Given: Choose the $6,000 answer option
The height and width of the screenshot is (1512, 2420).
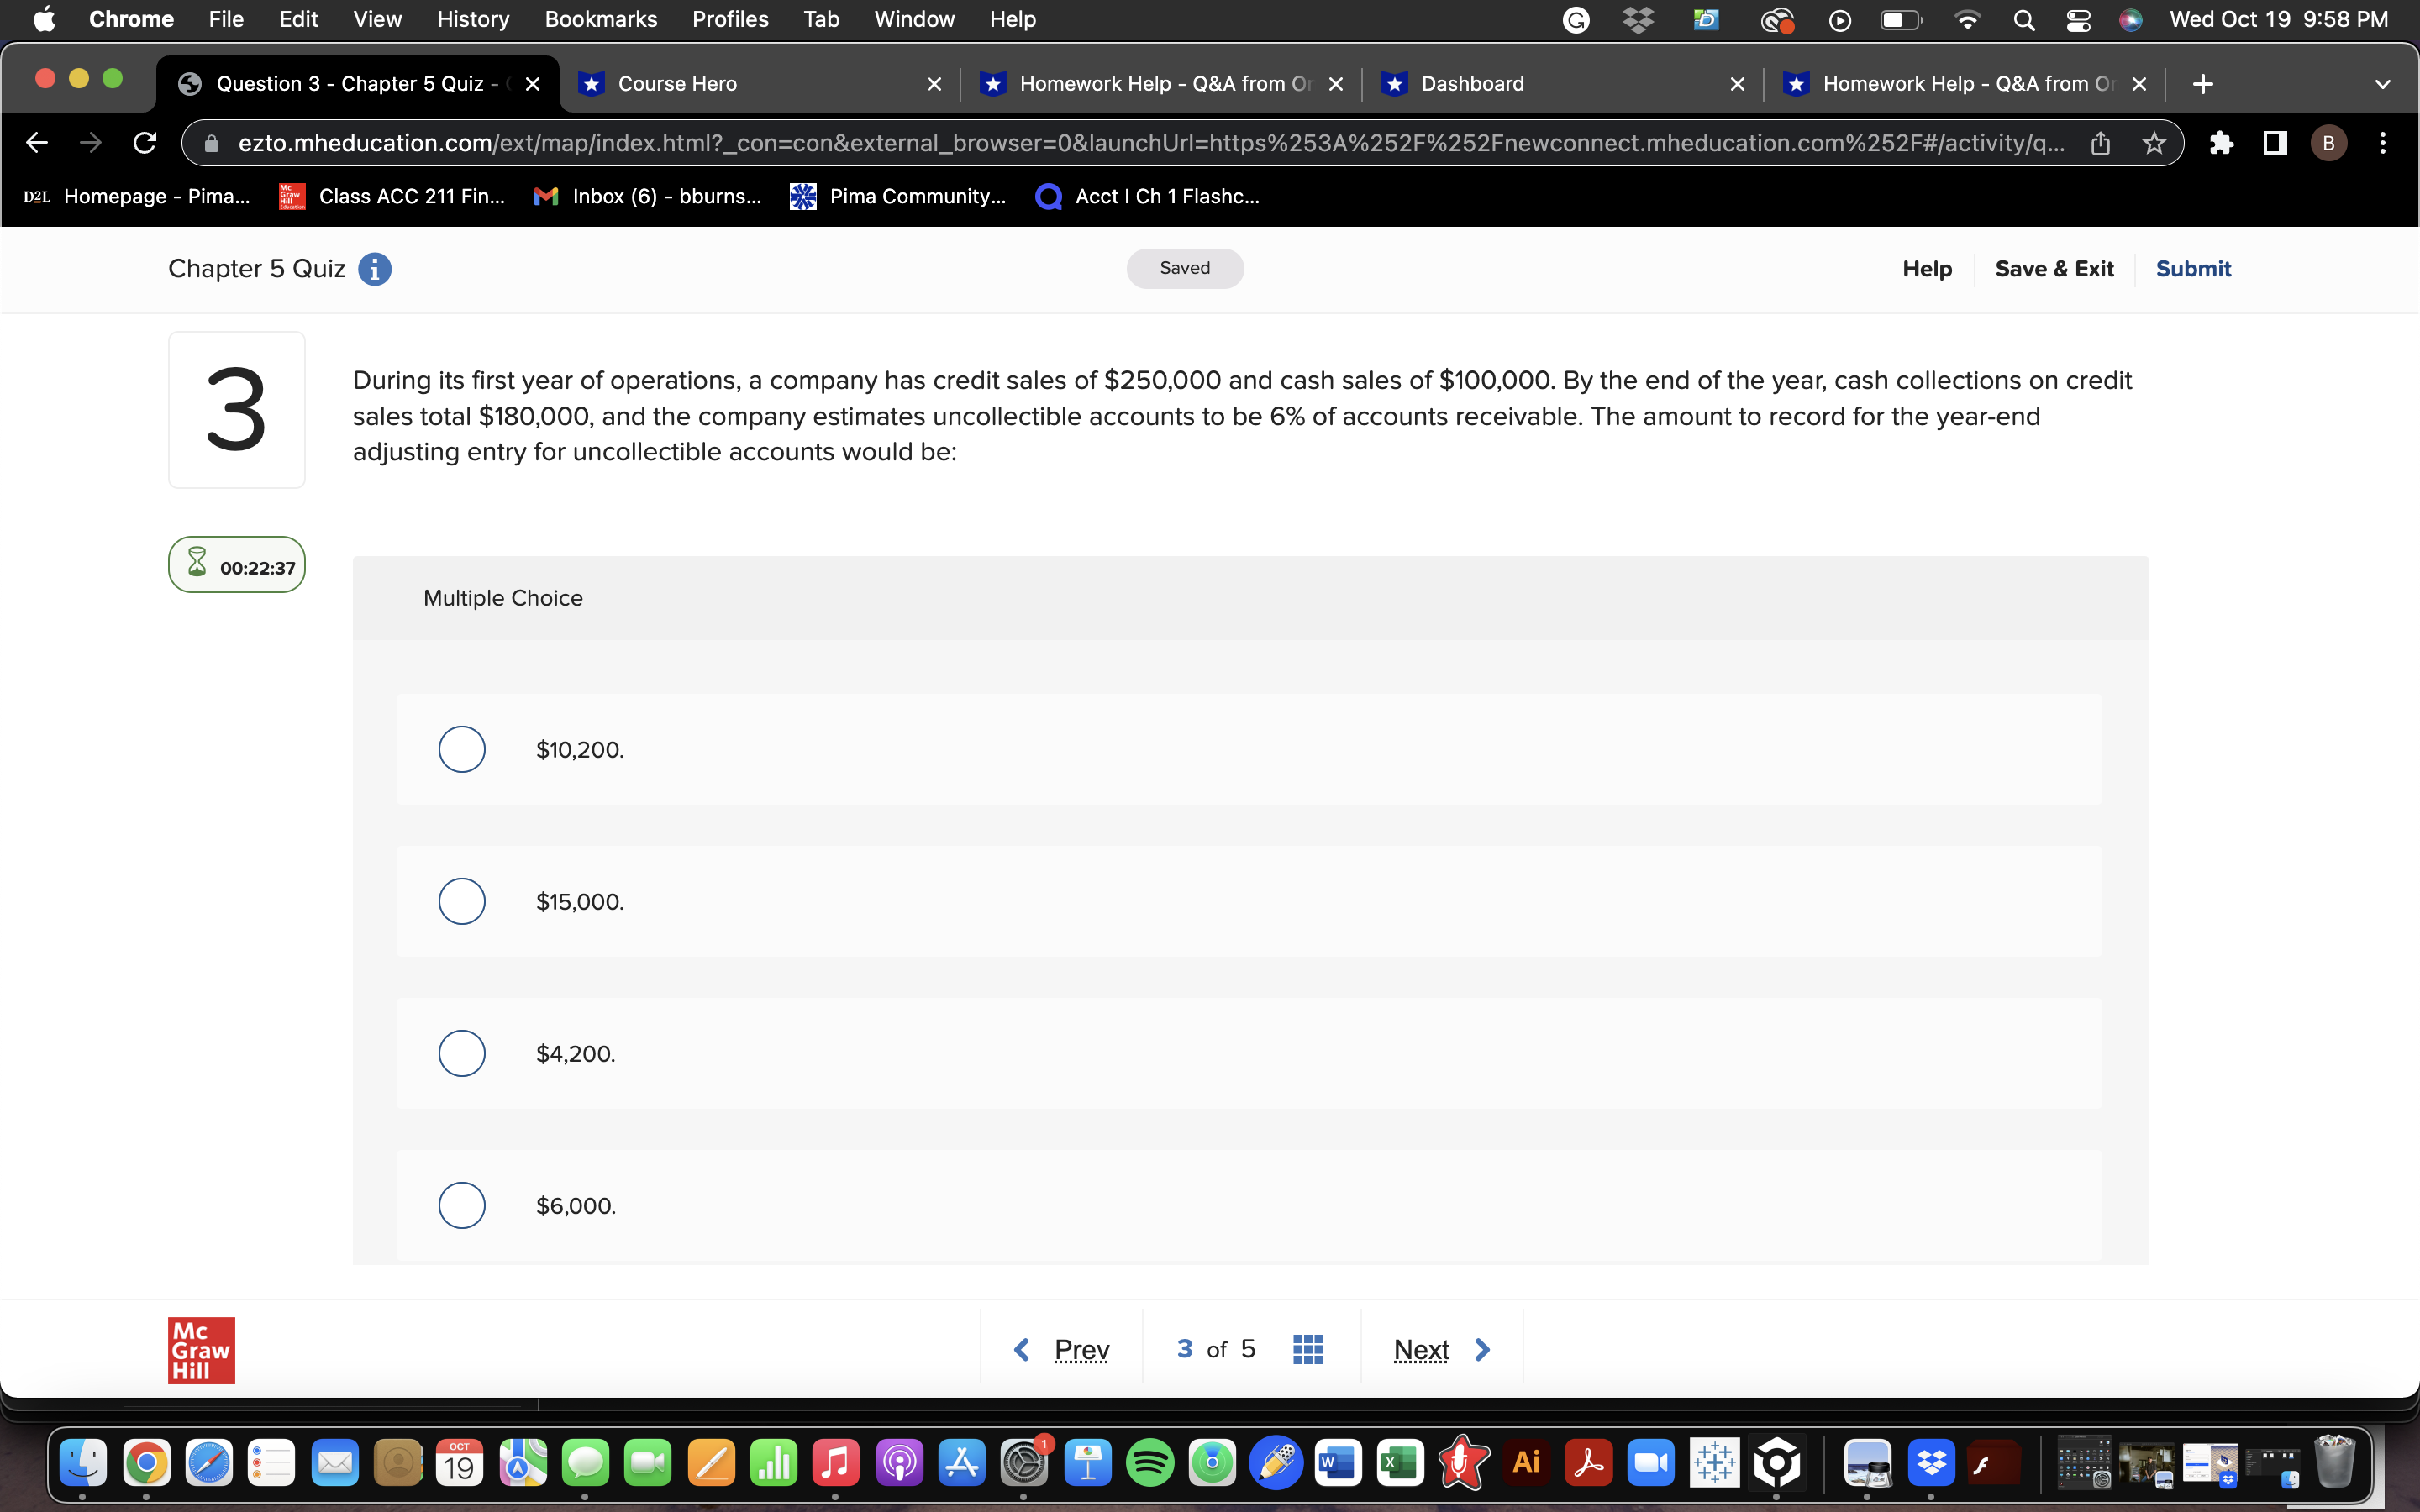Looking at the screenshot, I should click(x=461, y=1204).
